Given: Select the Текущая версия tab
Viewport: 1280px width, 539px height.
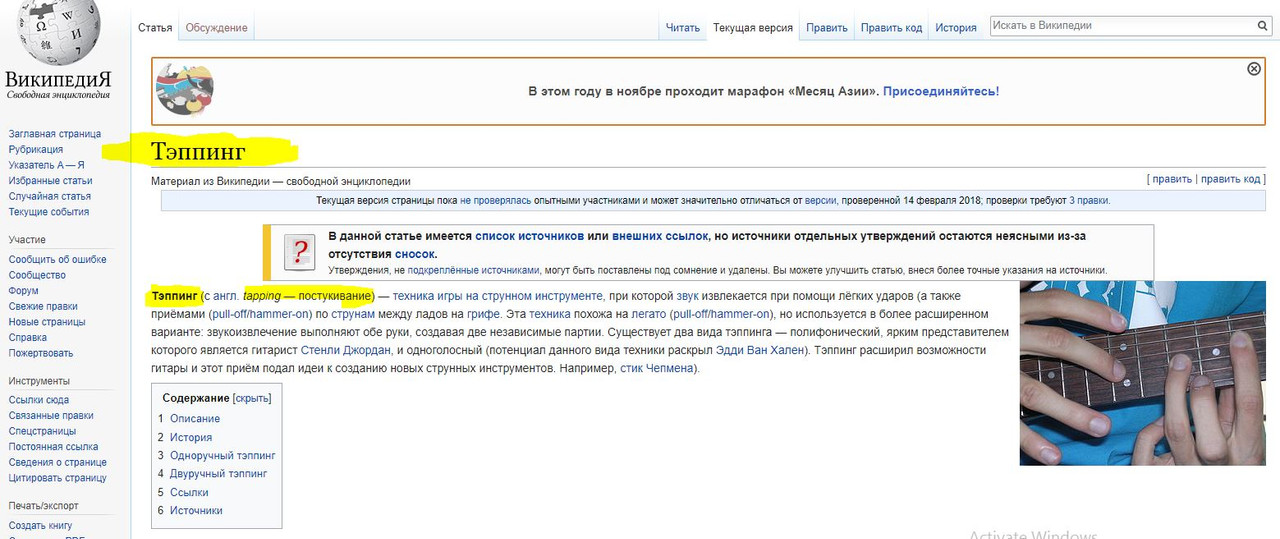Looking at the screenshot, I should click(753, 28).
